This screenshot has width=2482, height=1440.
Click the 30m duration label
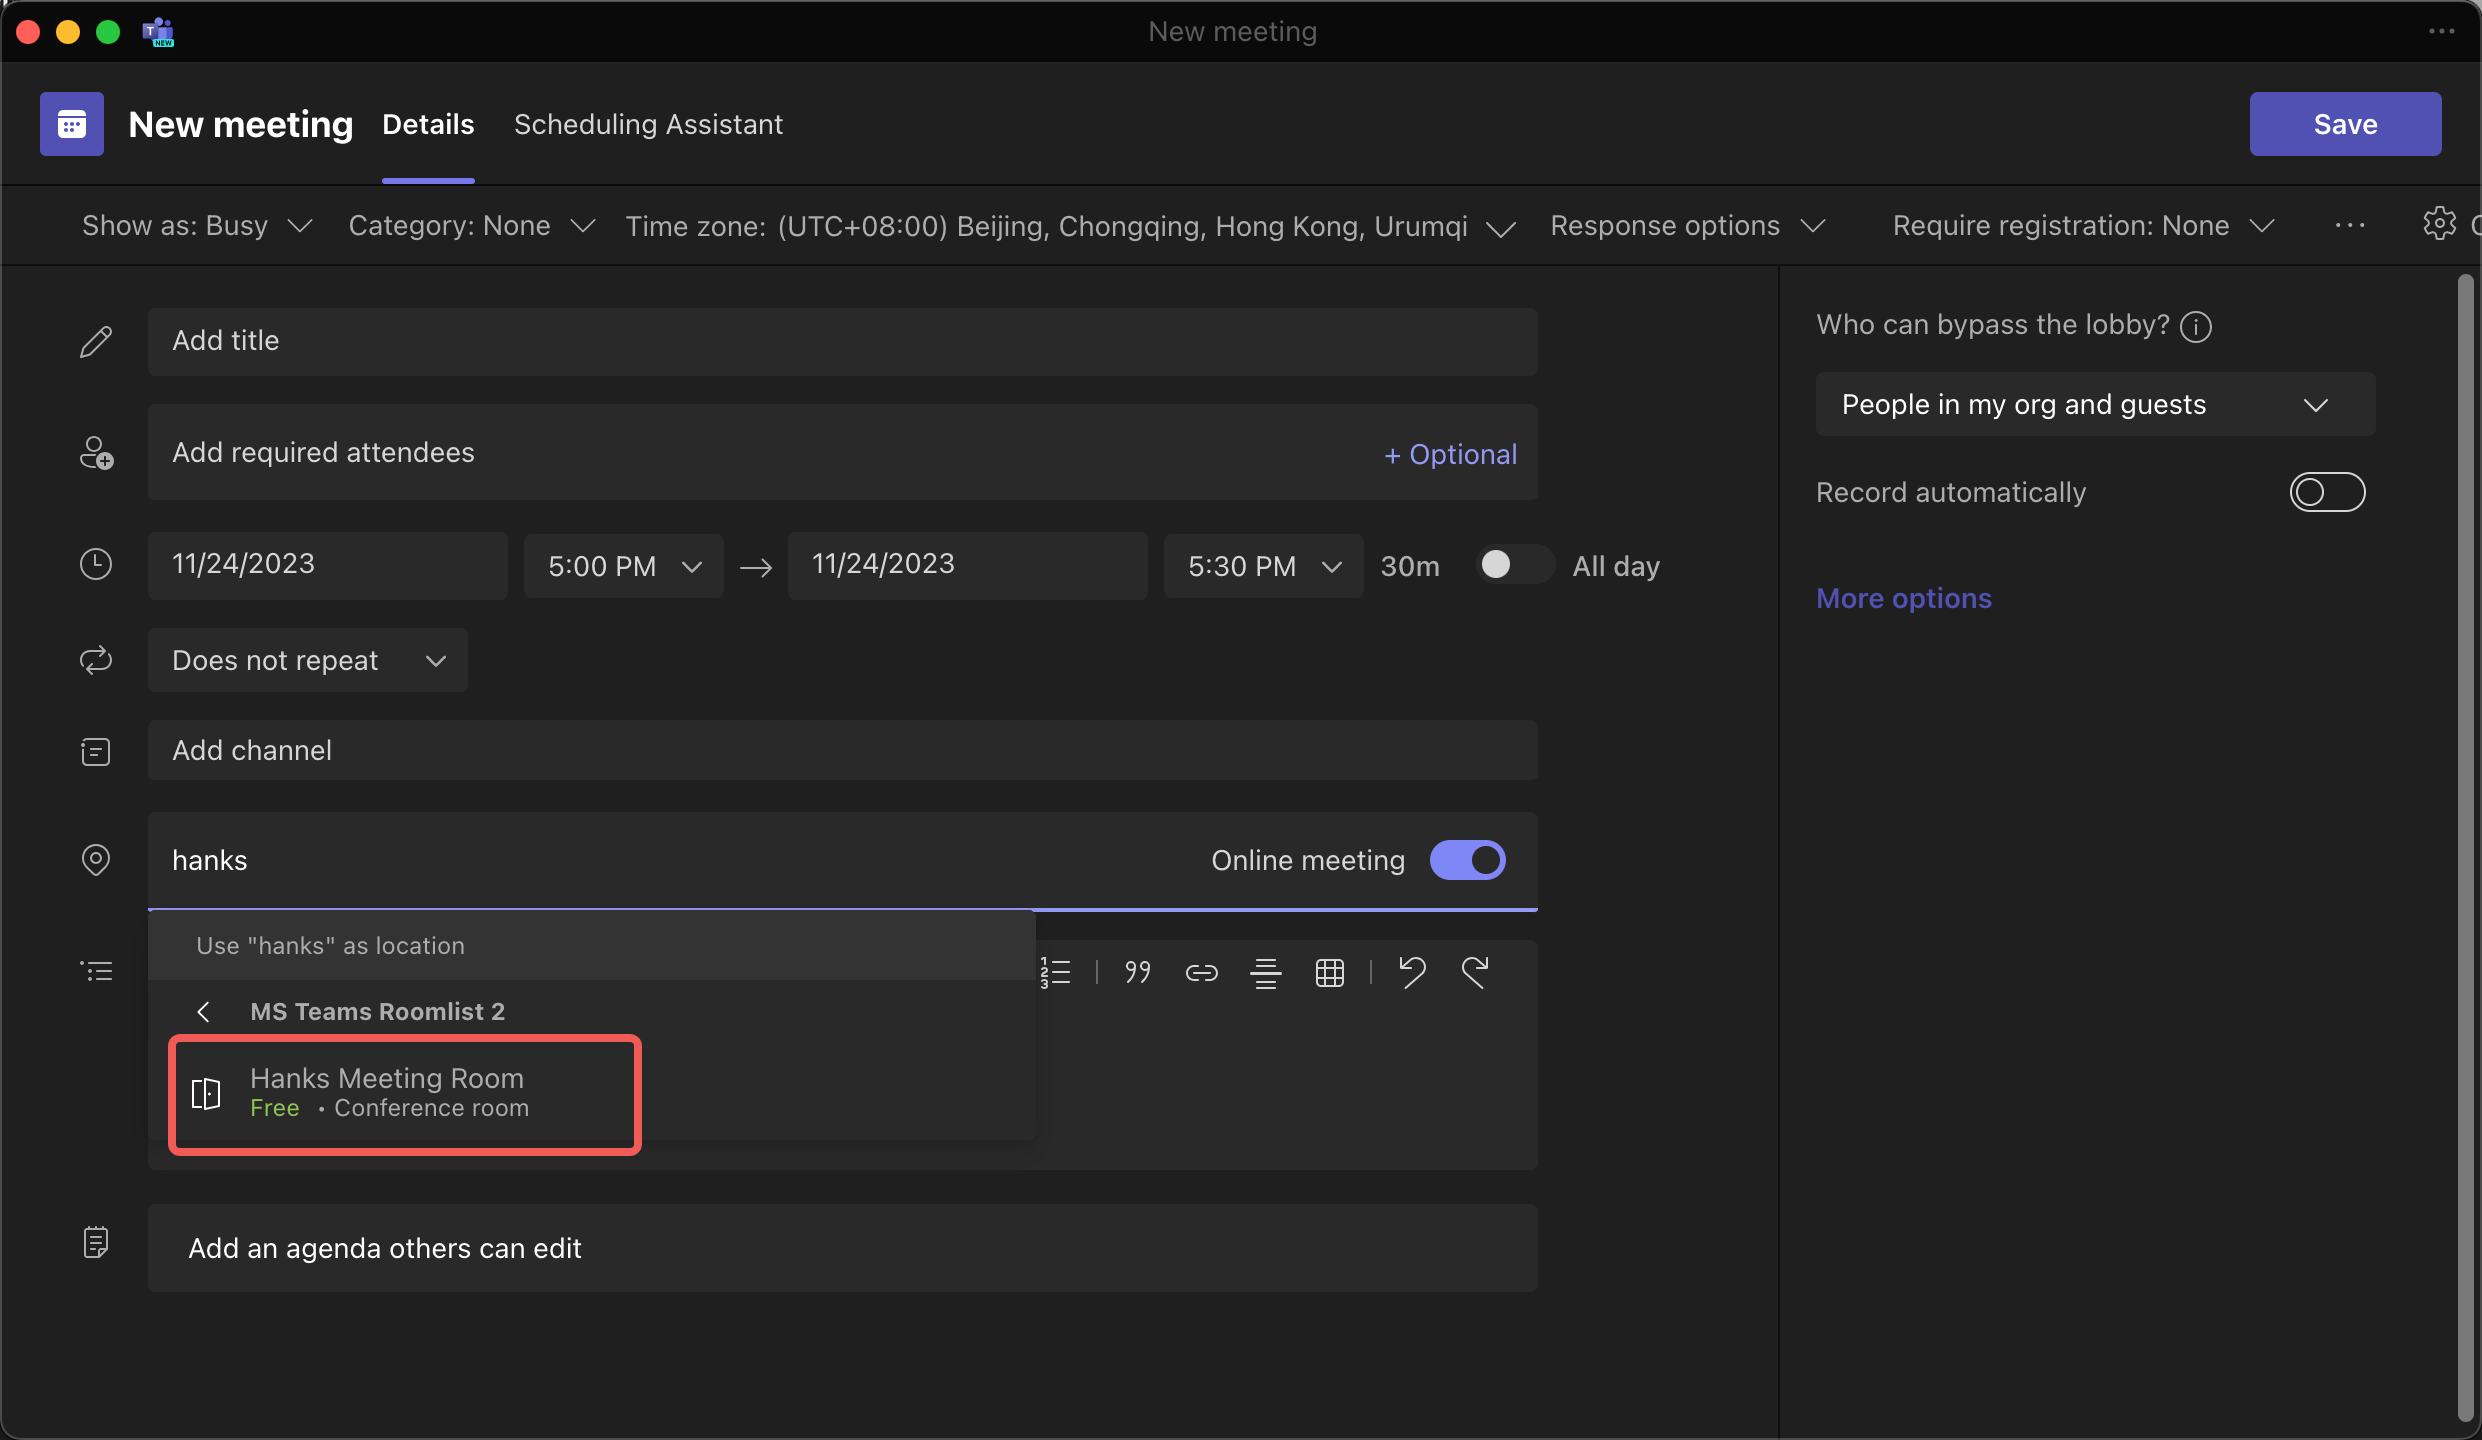pyautogui.click(x=1410, y=566)
